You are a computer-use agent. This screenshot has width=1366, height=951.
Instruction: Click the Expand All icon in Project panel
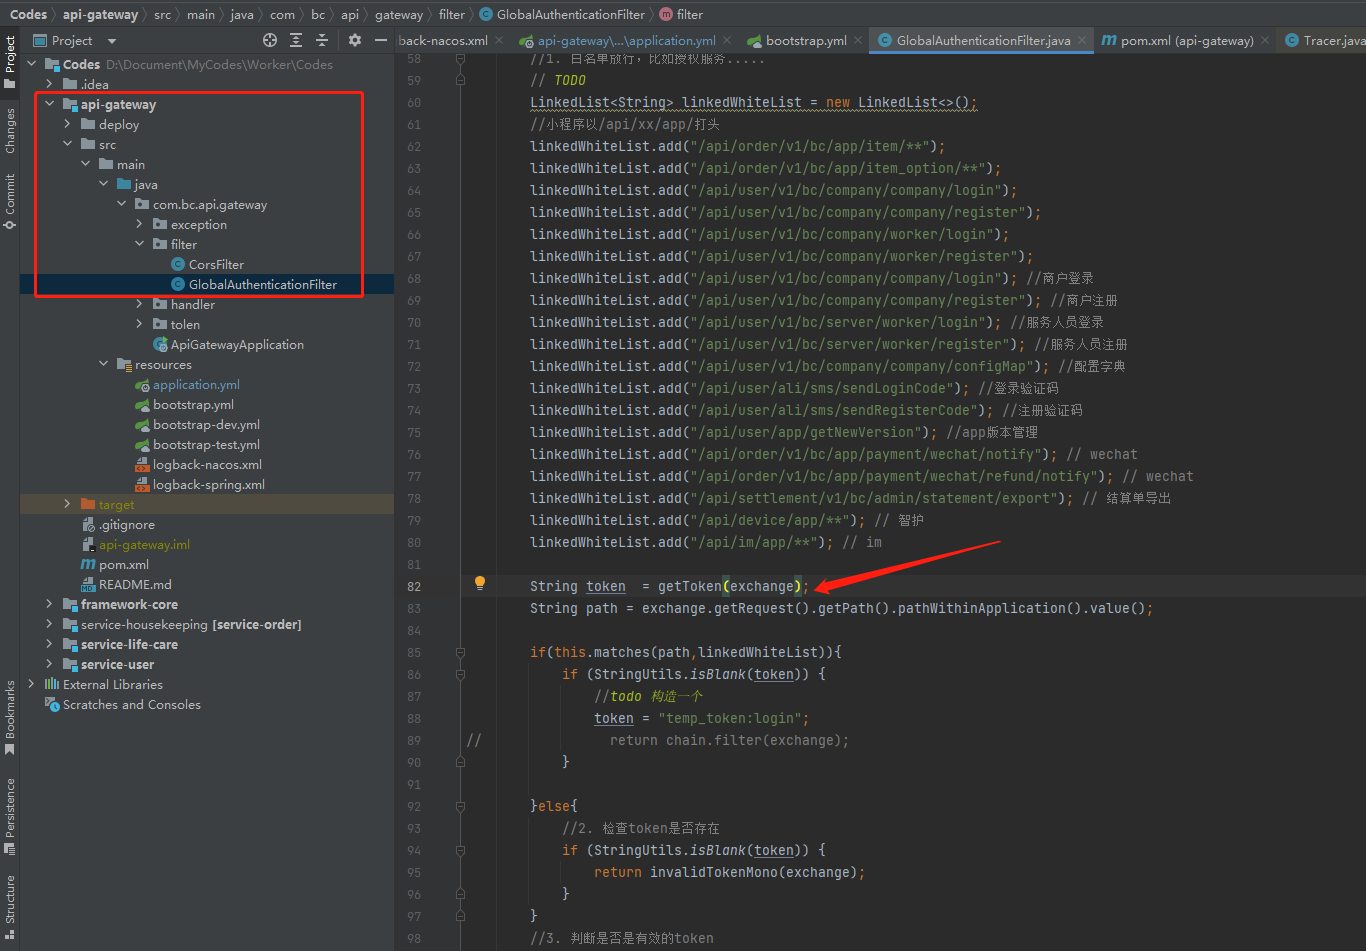coord(296,40)
